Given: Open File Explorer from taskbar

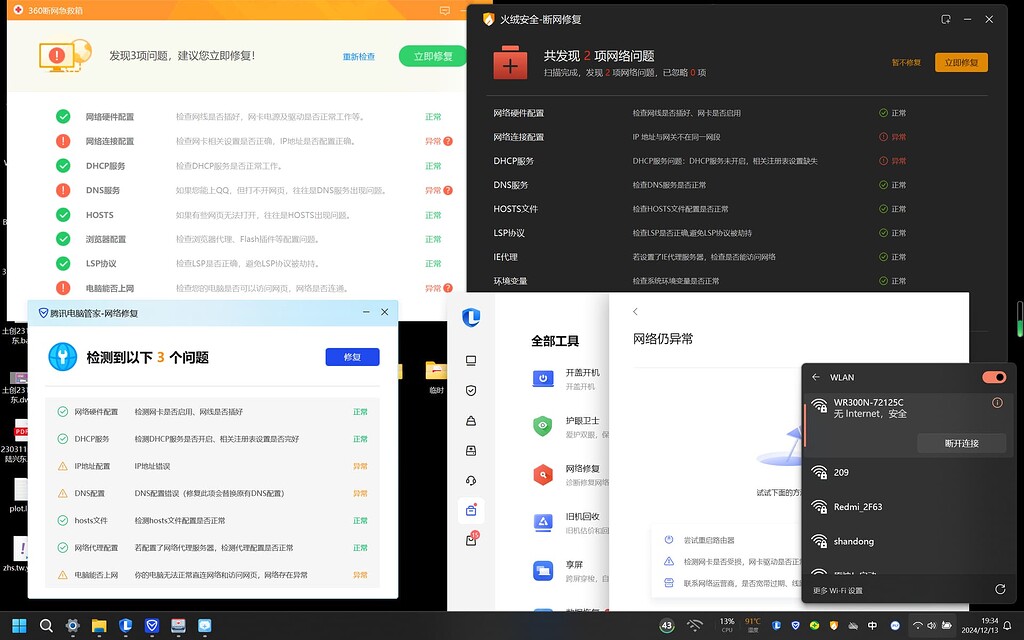Looking at the screenshot, I should [99, 626].
